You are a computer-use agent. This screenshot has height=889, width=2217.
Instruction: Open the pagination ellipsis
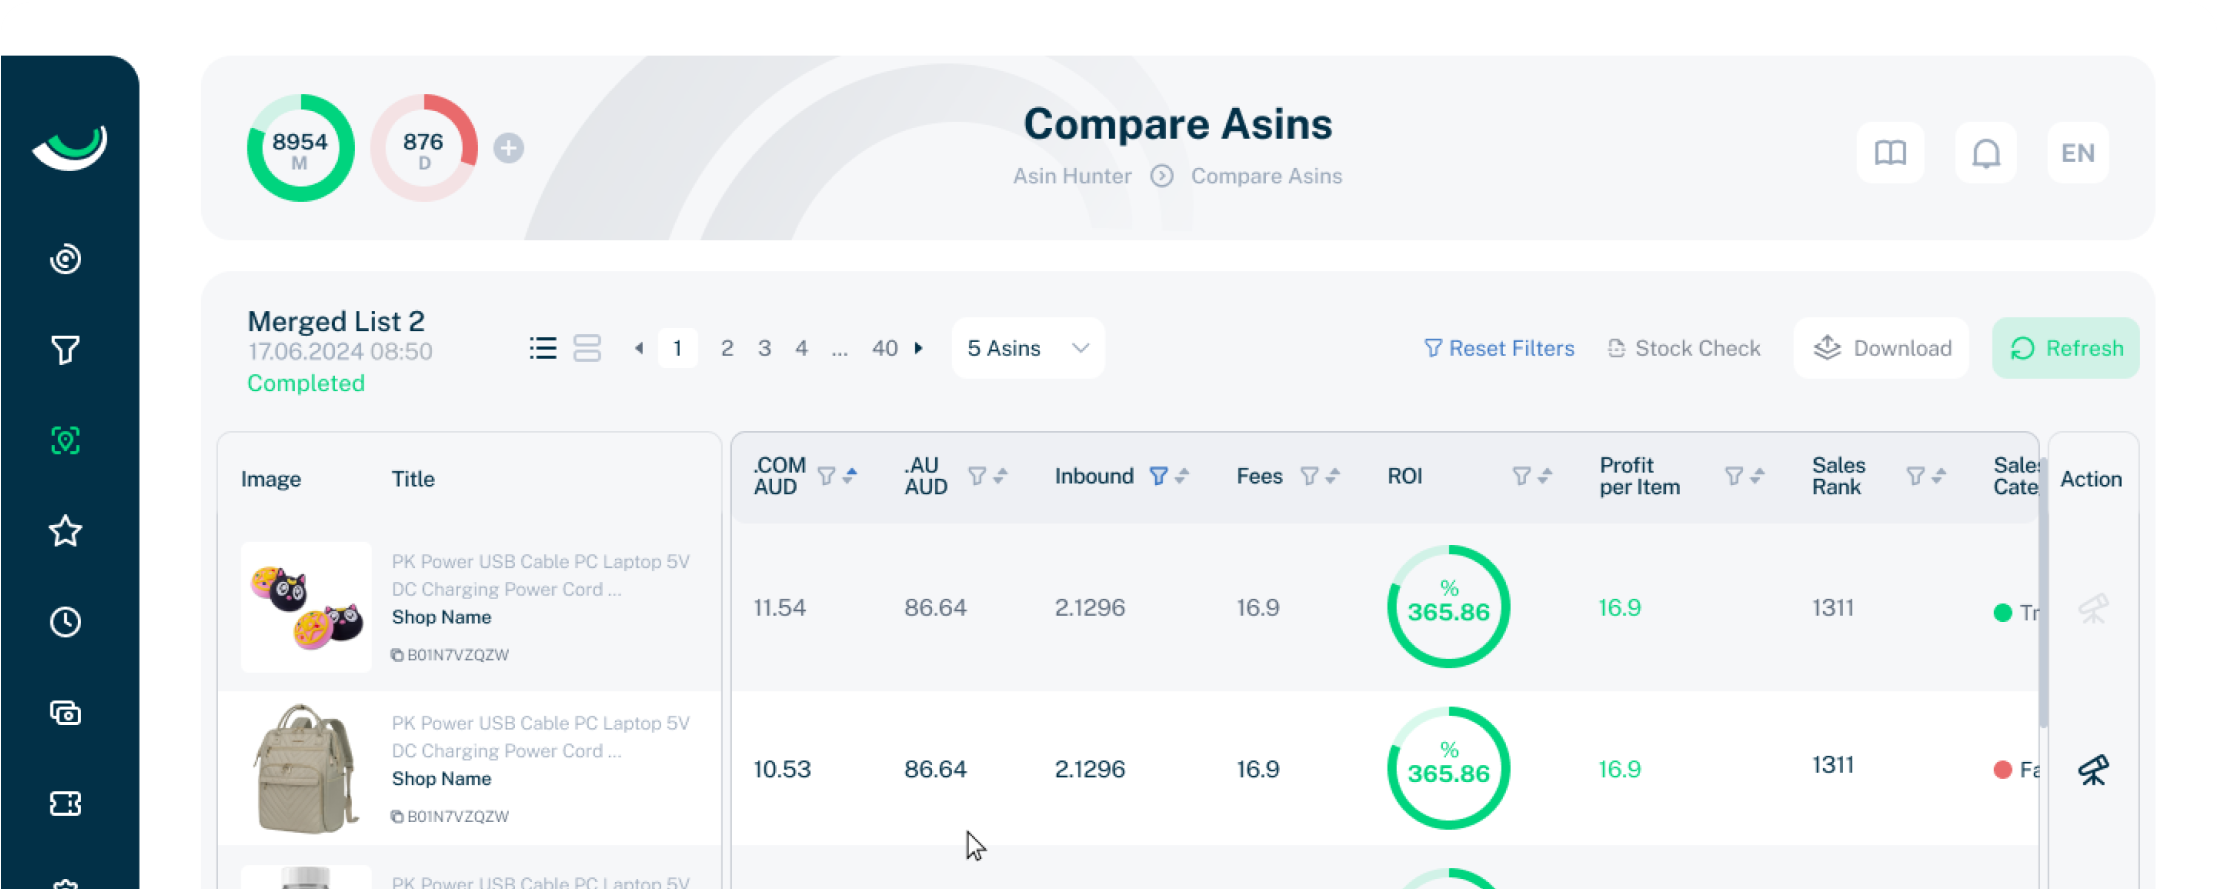click(840, 350)
